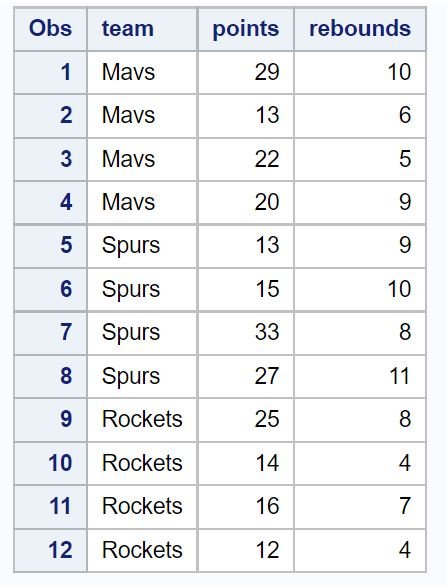Click the Mavs cell in observation 3
The image size is (447, 587).
click(x=142, y=159)
